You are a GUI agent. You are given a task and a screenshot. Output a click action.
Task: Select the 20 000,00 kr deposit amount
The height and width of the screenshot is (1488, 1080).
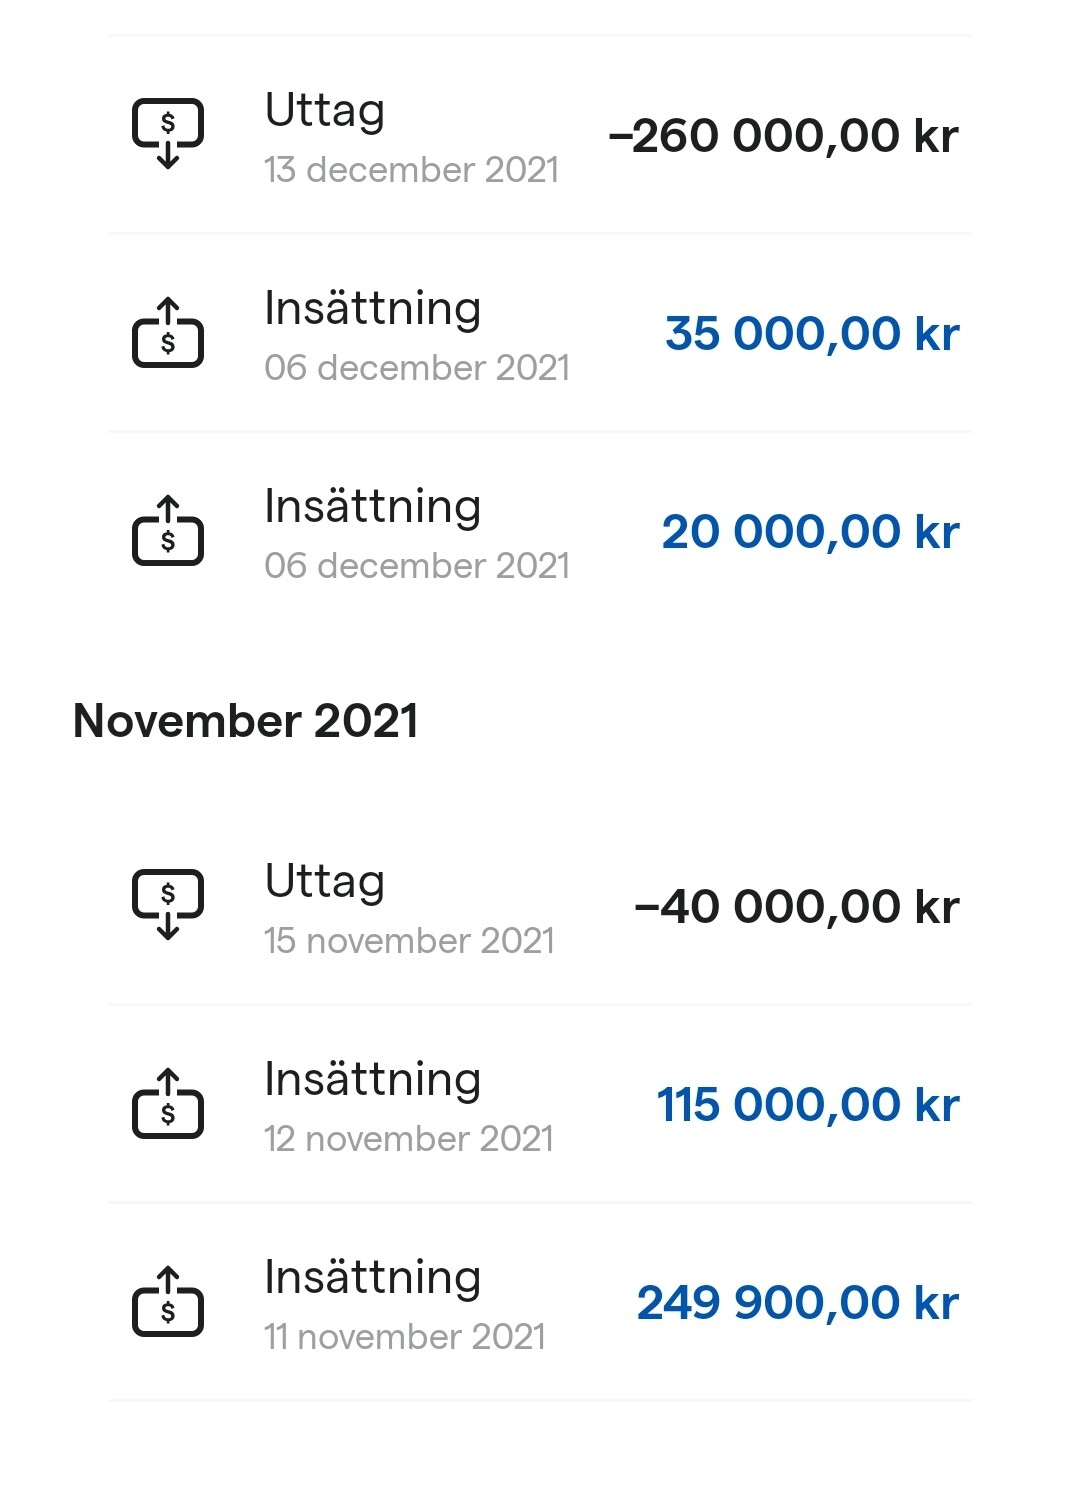810,532
